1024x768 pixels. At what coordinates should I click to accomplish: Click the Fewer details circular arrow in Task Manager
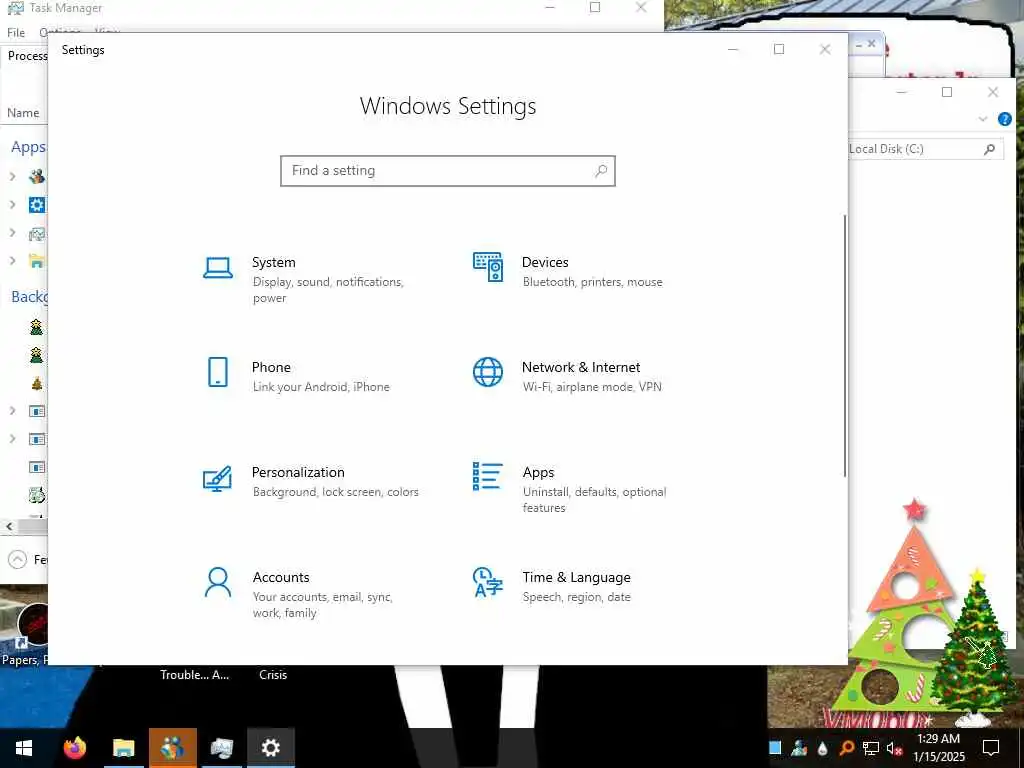[x=18, y=560]
